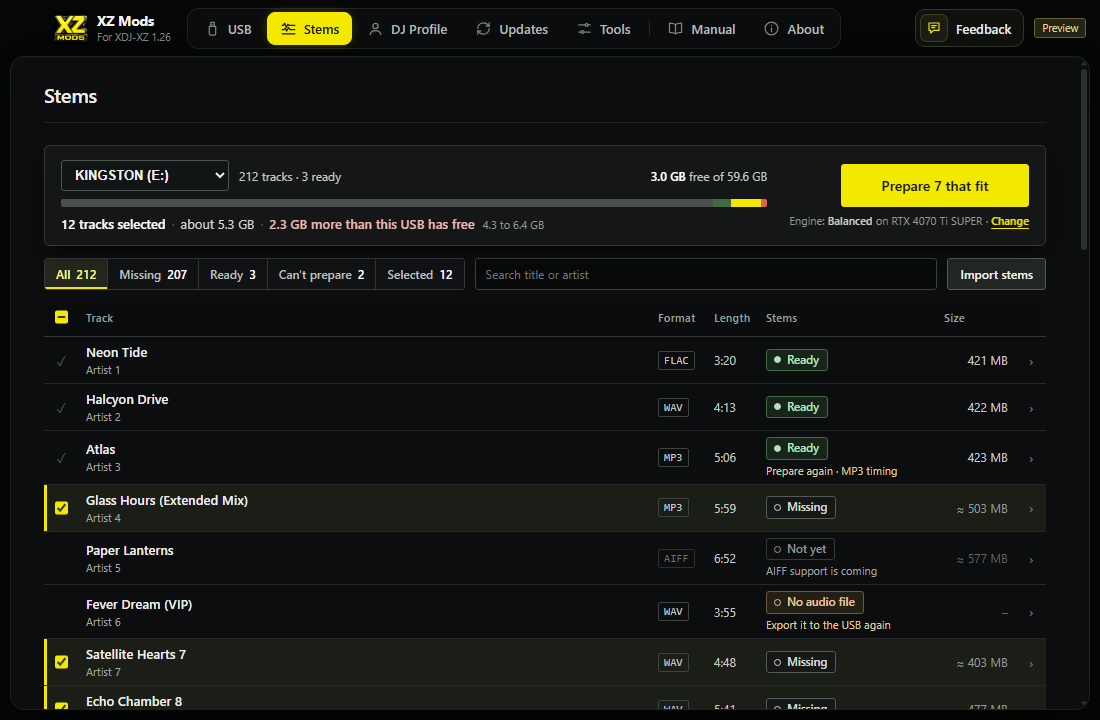Click the speech bubble Feedback icon
The width and height of the screenshot is (1100, 720).
pyautogui.click(x=934, y=28)
